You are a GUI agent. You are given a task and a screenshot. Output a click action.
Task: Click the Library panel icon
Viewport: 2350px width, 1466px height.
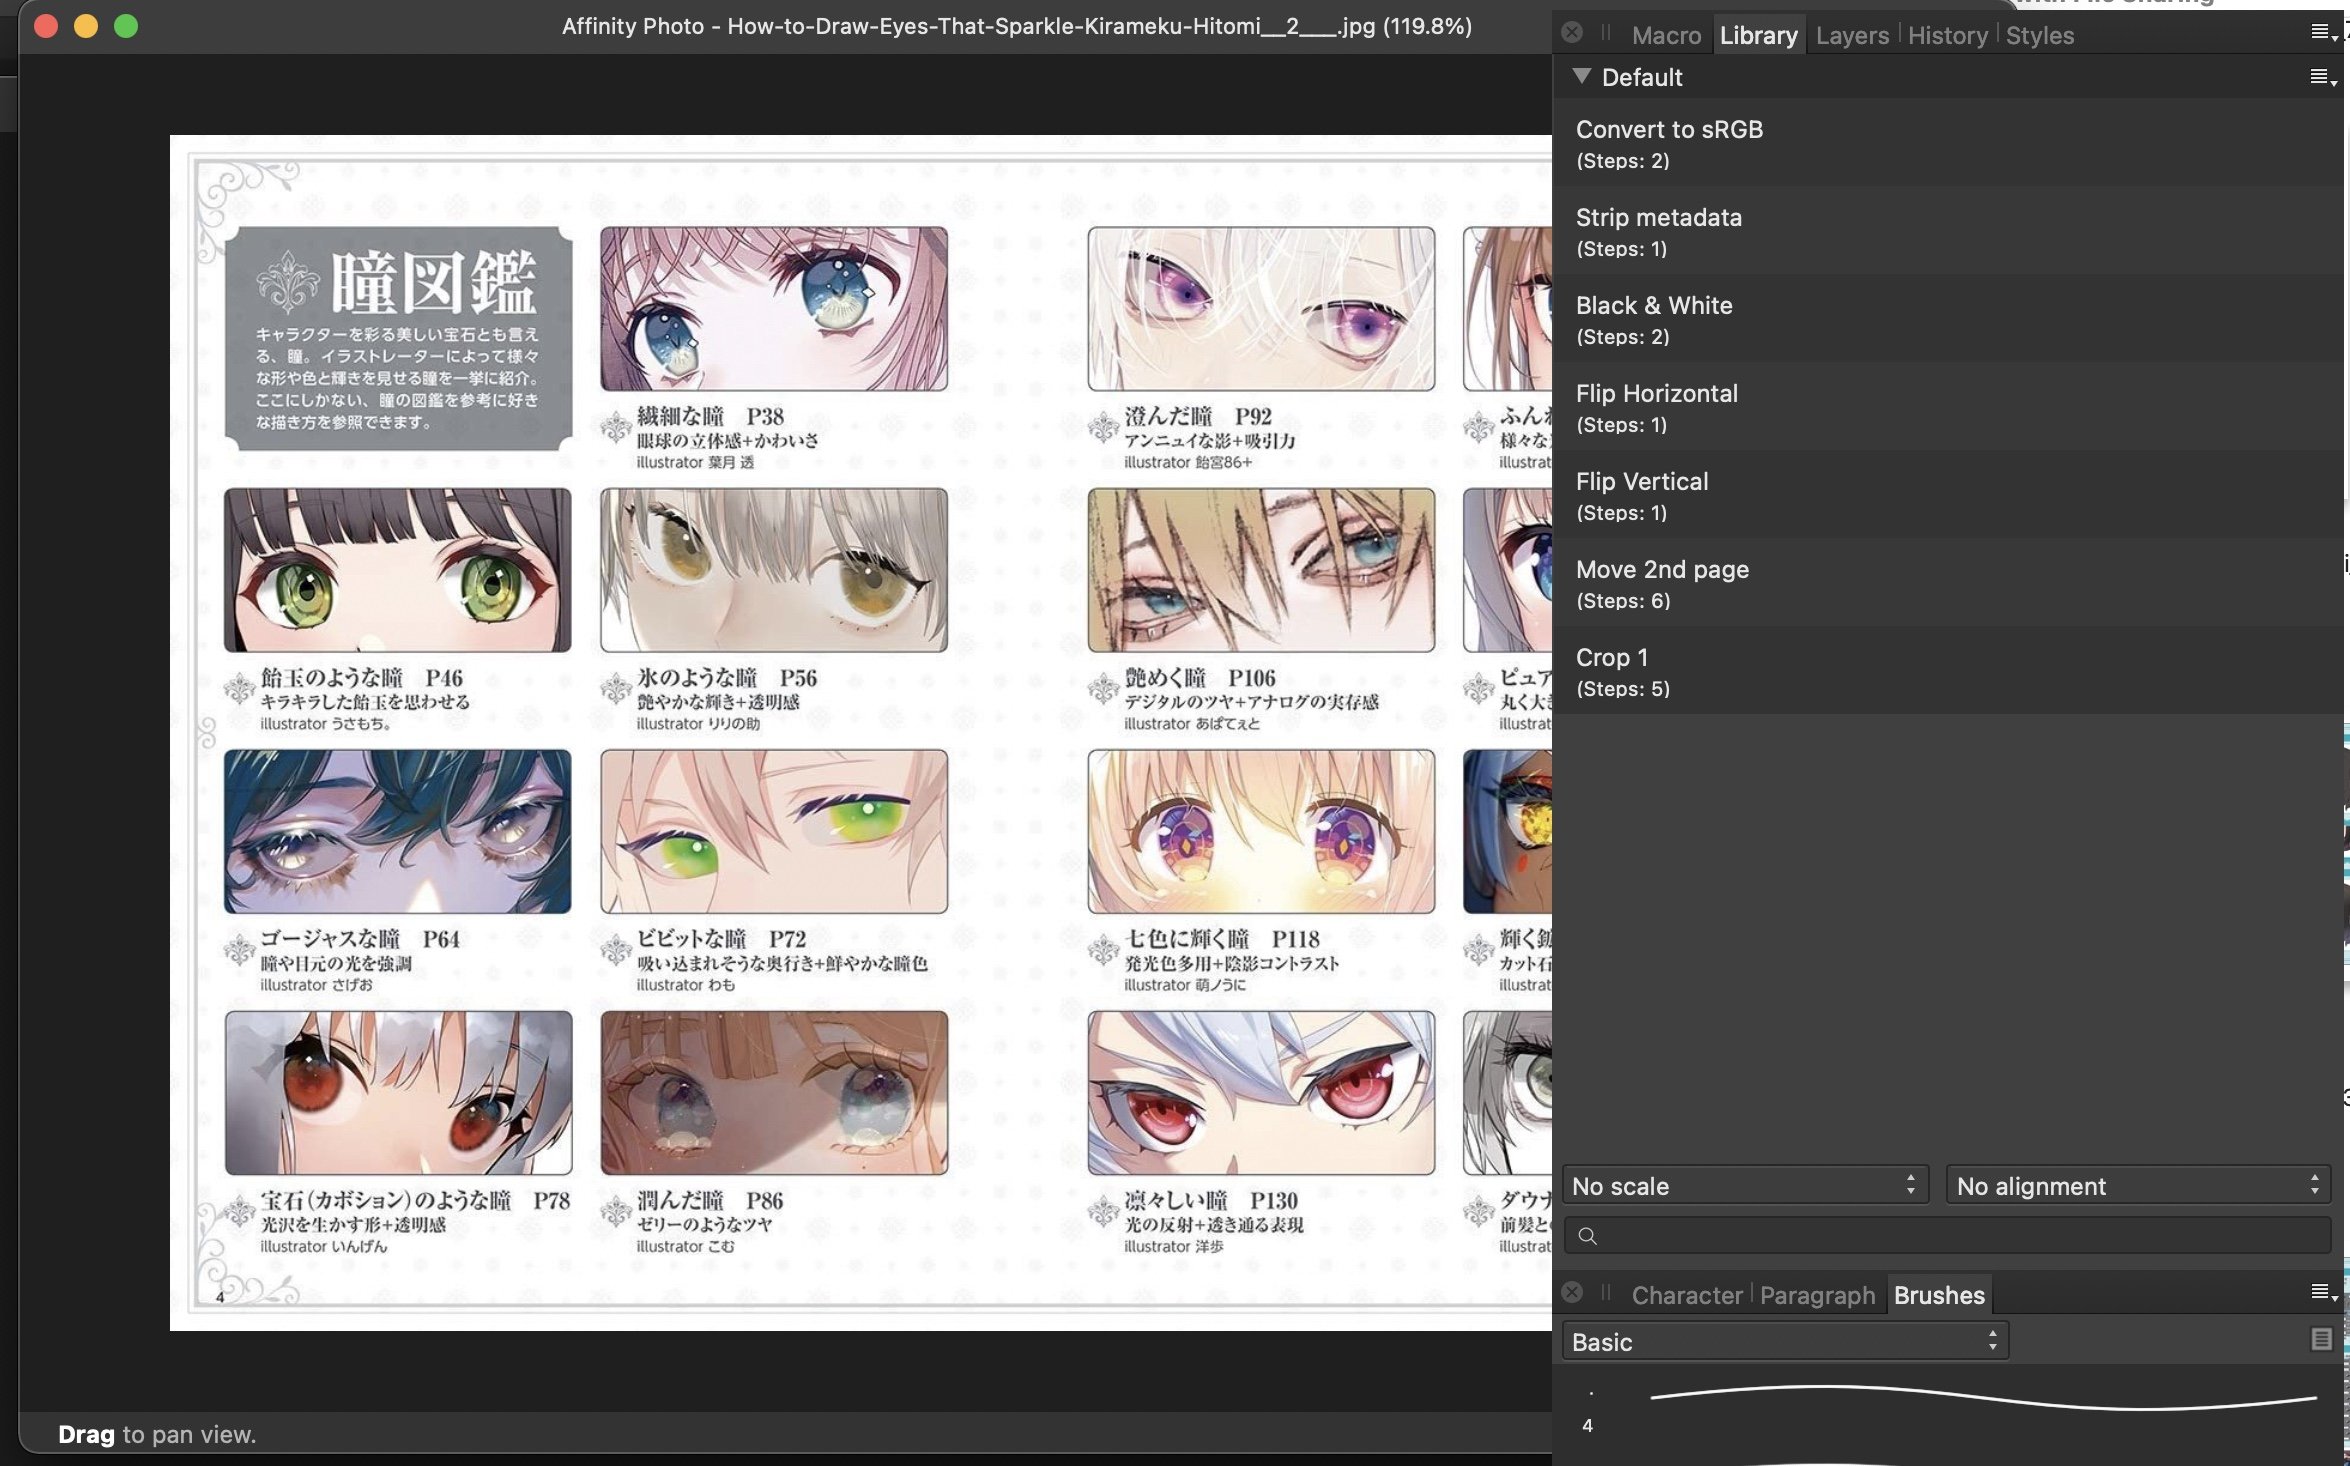tap(1757, 34)
